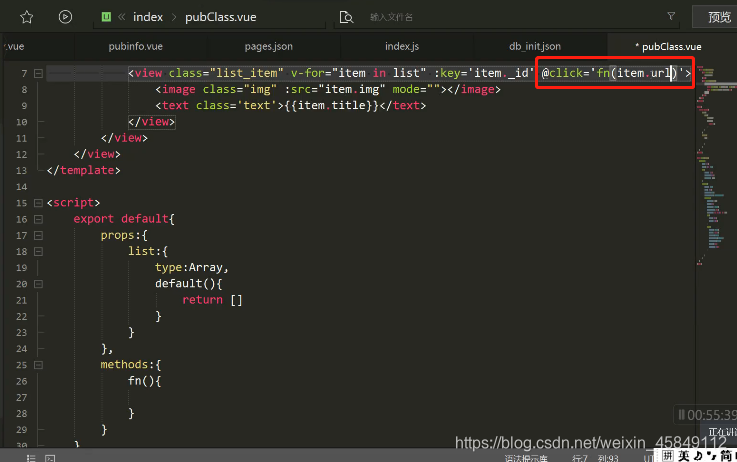This screenshot has width=737, height=462.
Task: Click the 语法提示库 status bar entry
Action: click(526, 458)
